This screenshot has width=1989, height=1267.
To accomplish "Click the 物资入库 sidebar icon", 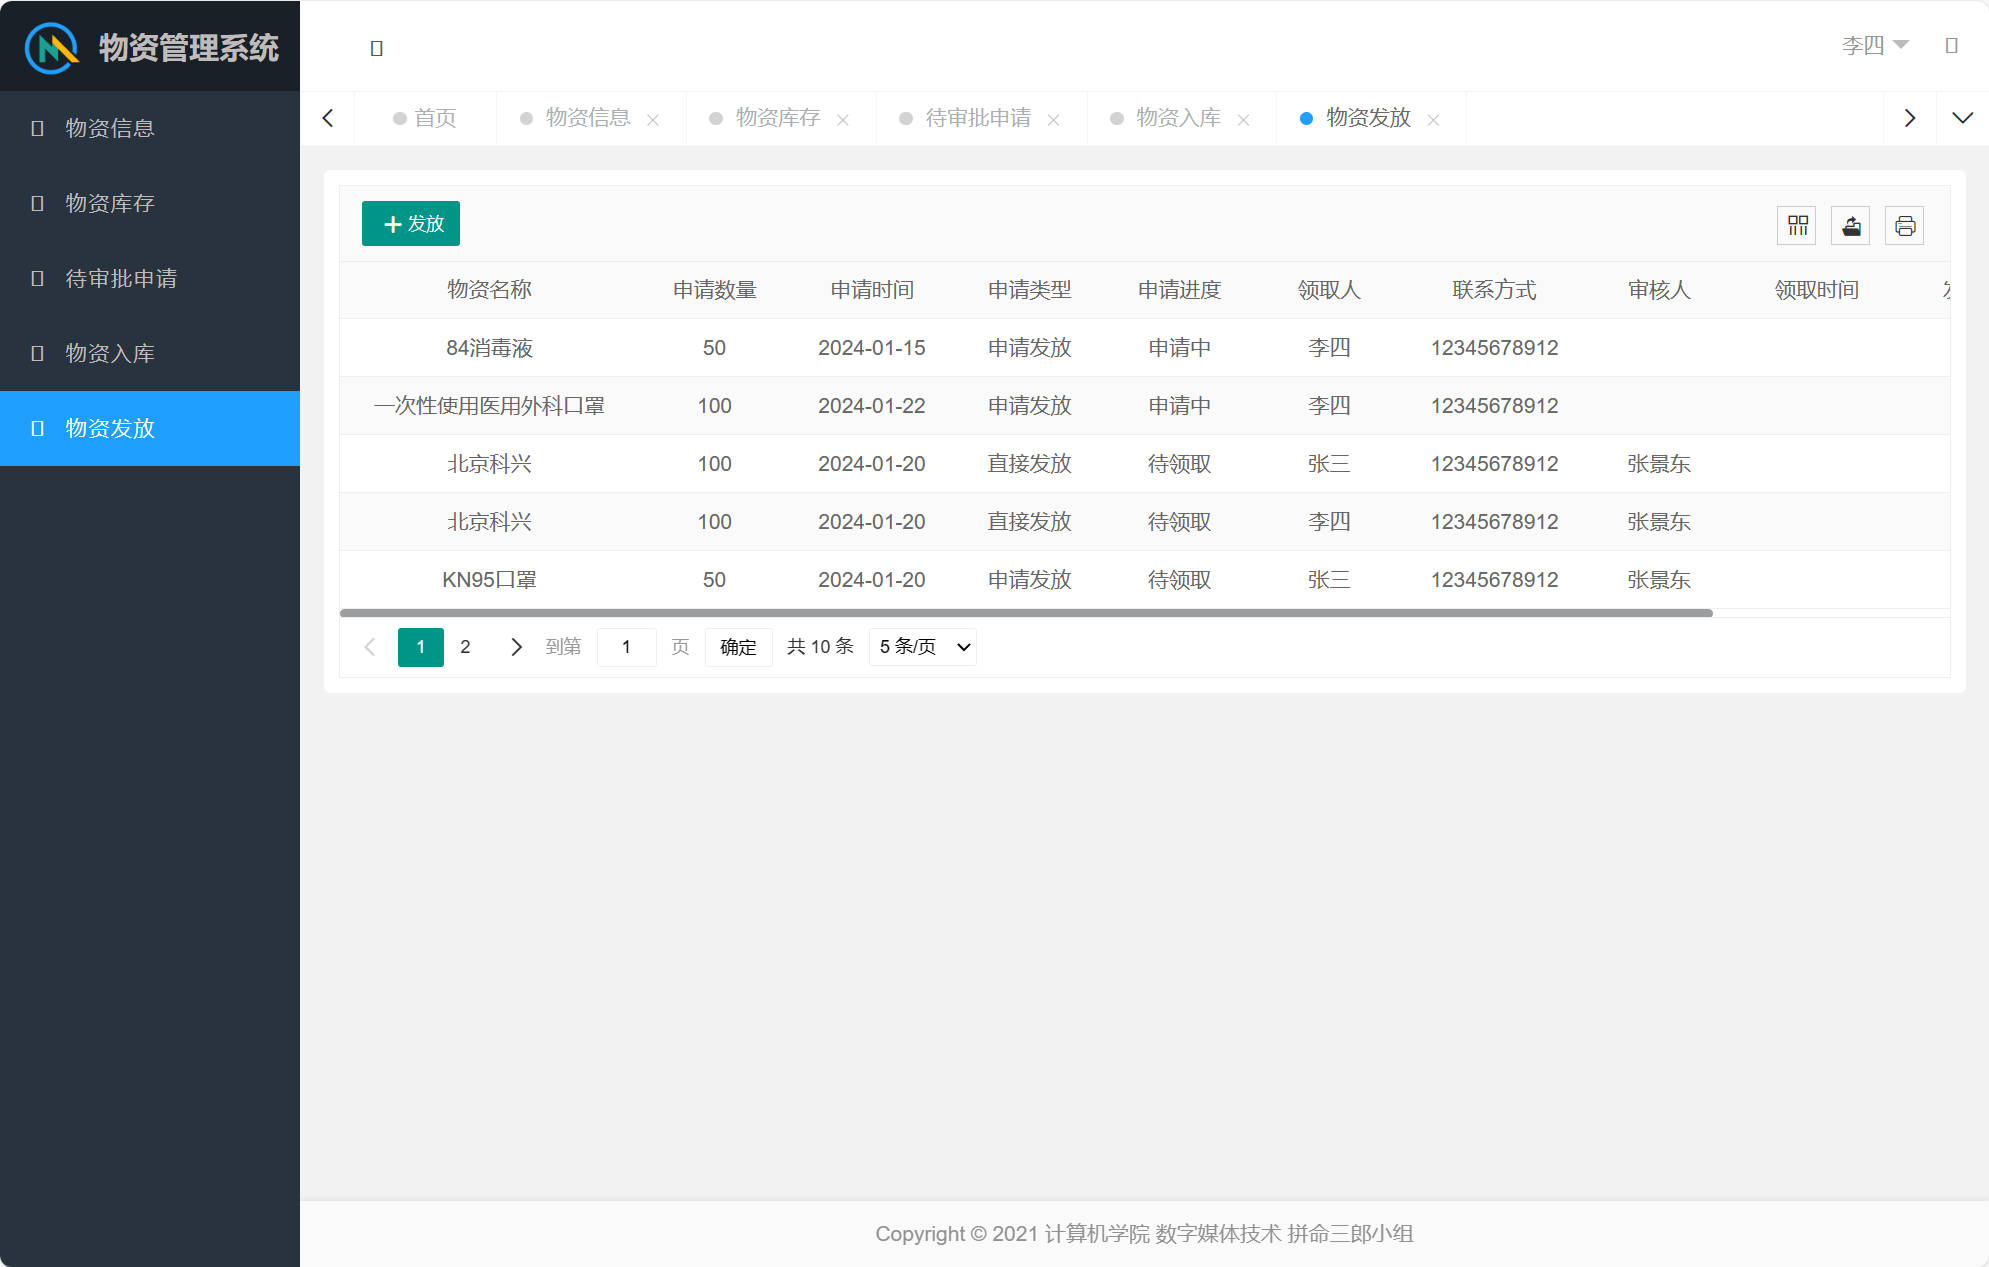I will pos(37,353).
